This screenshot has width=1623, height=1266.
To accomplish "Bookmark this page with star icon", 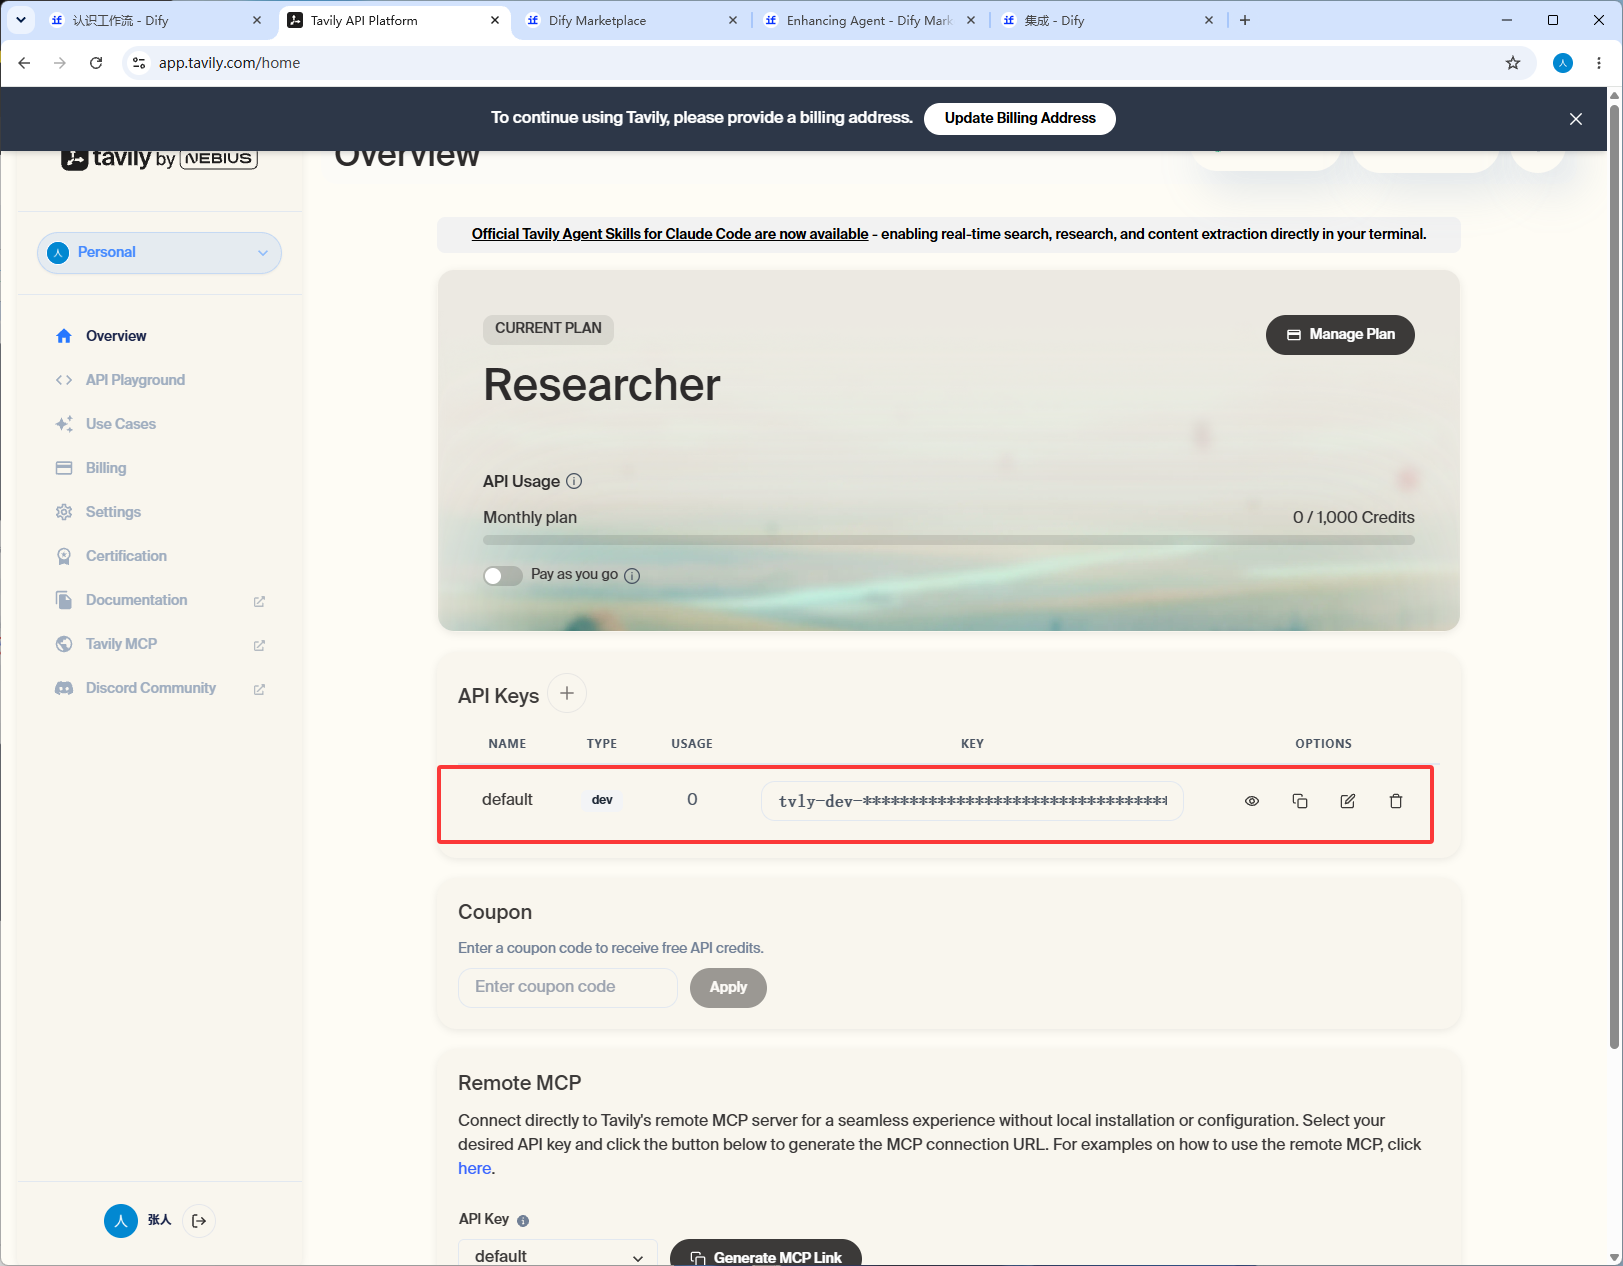I will (x=1513, y=63).
